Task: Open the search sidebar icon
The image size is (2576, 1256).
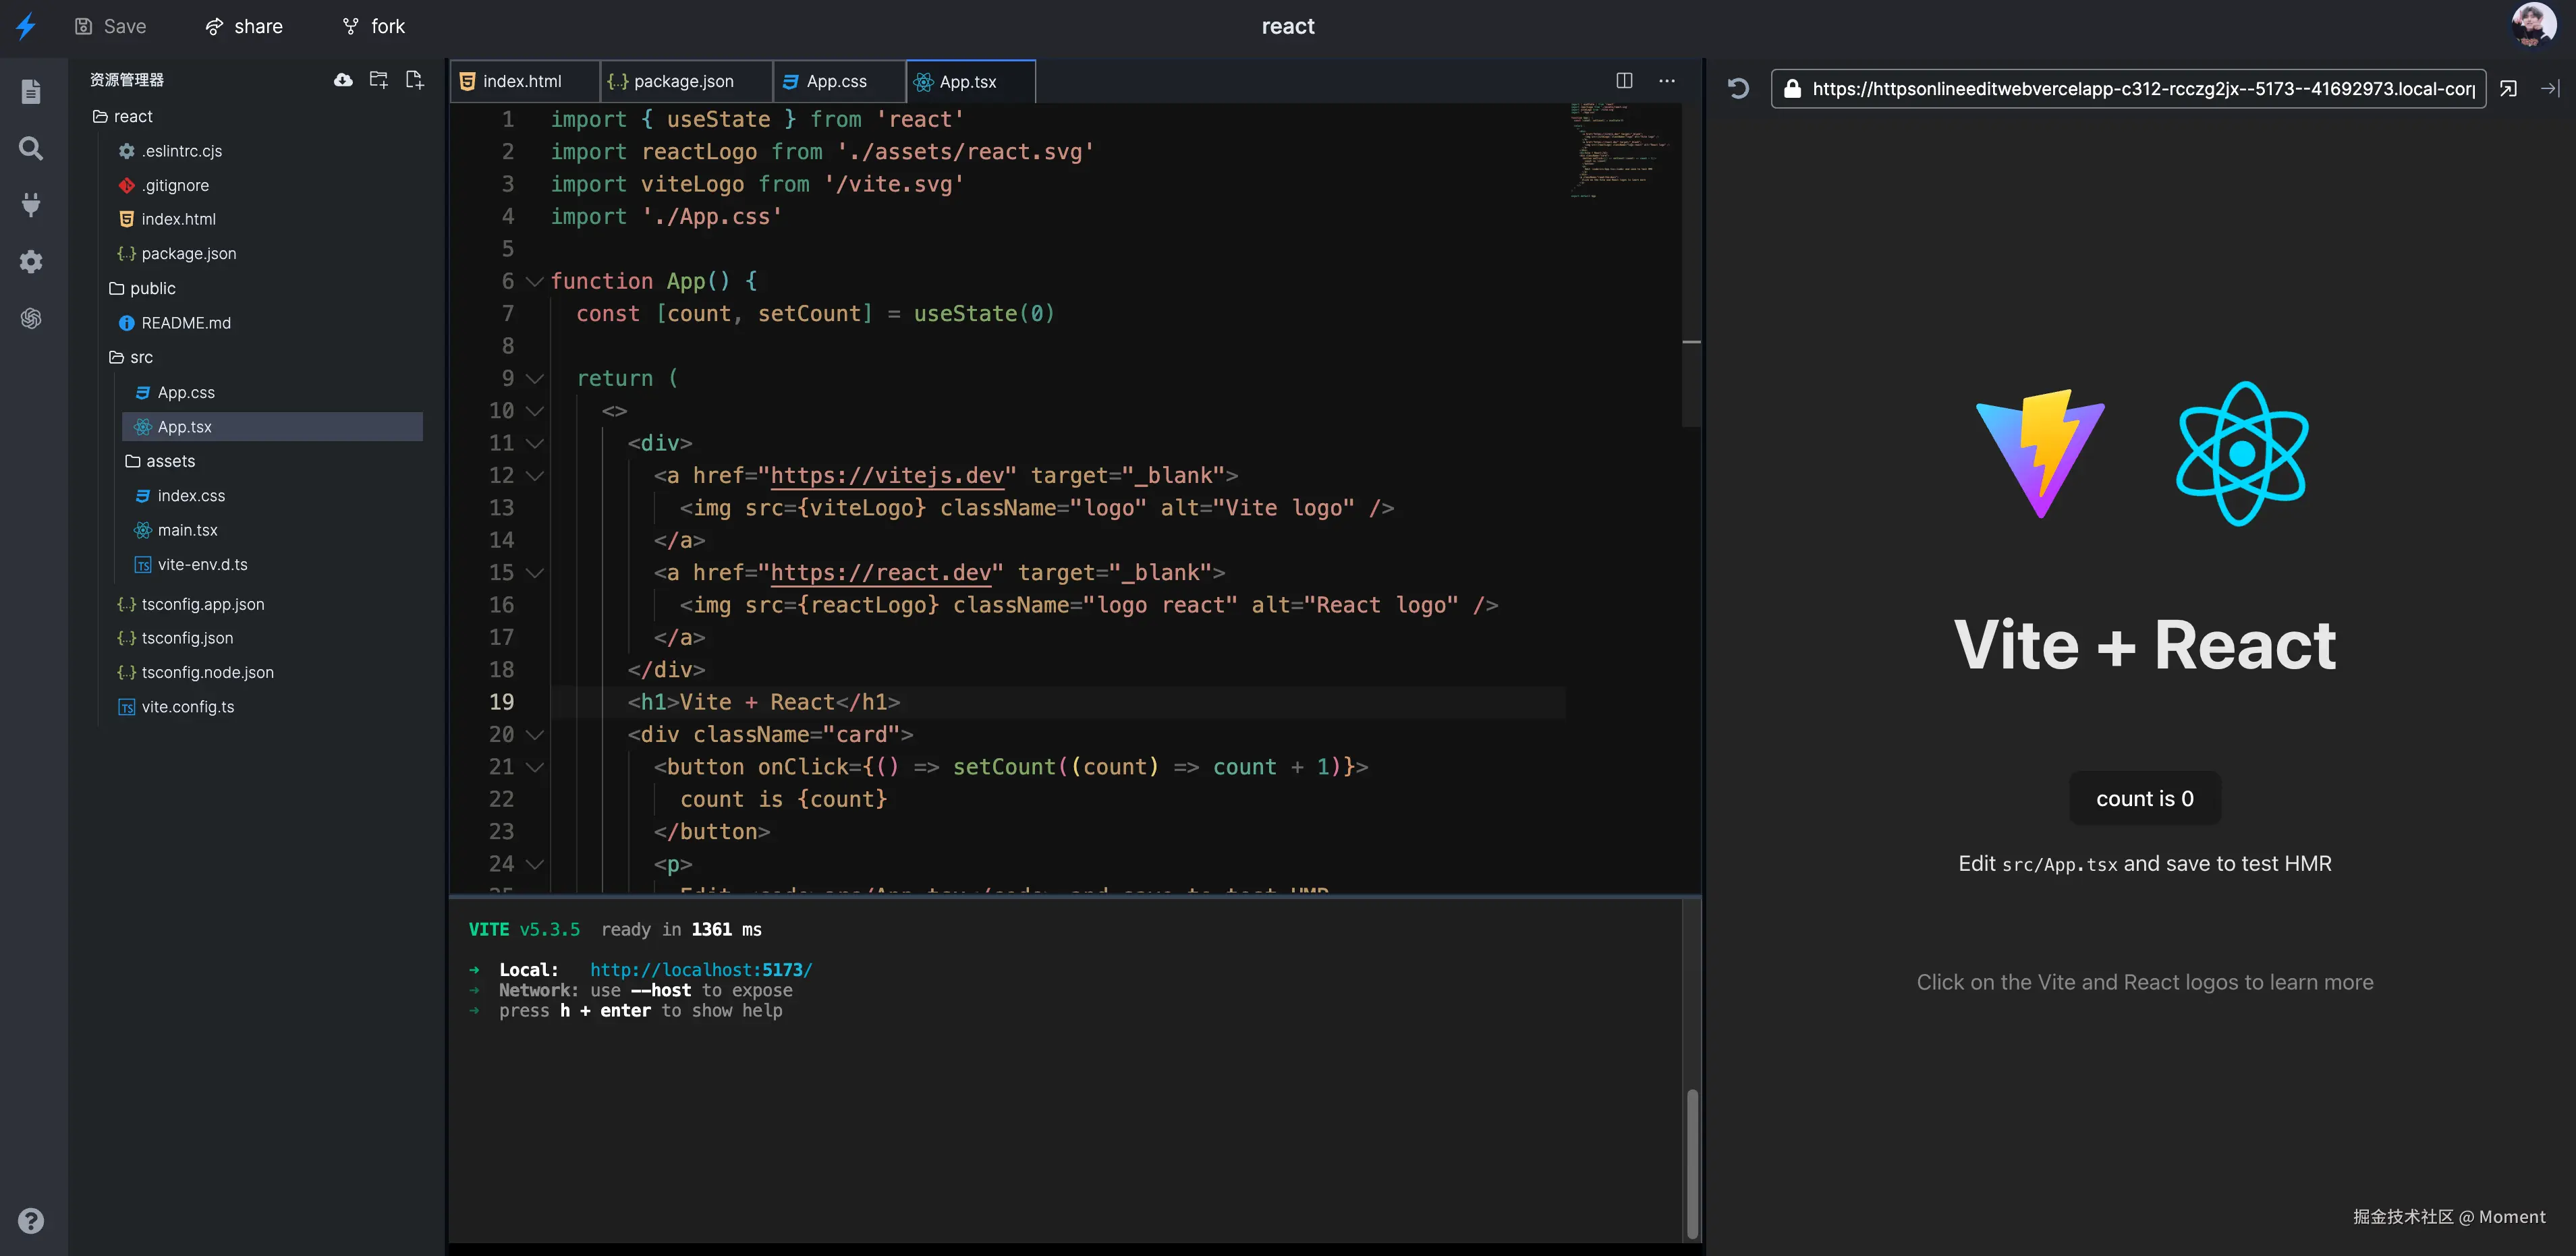Action: [x=31, y=149]
